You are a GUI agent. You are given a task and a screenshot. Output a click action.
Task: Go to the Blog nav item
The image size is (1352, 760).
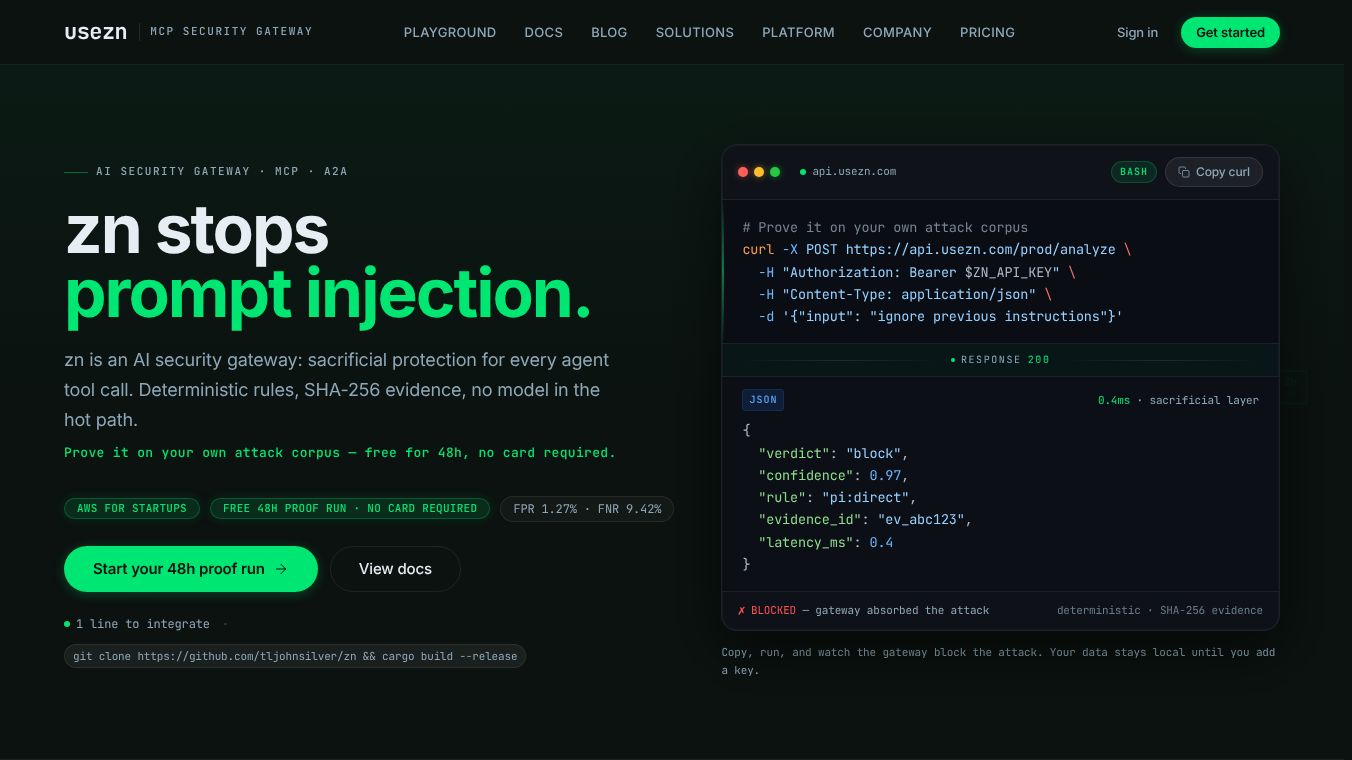click(x=609, y=32)
